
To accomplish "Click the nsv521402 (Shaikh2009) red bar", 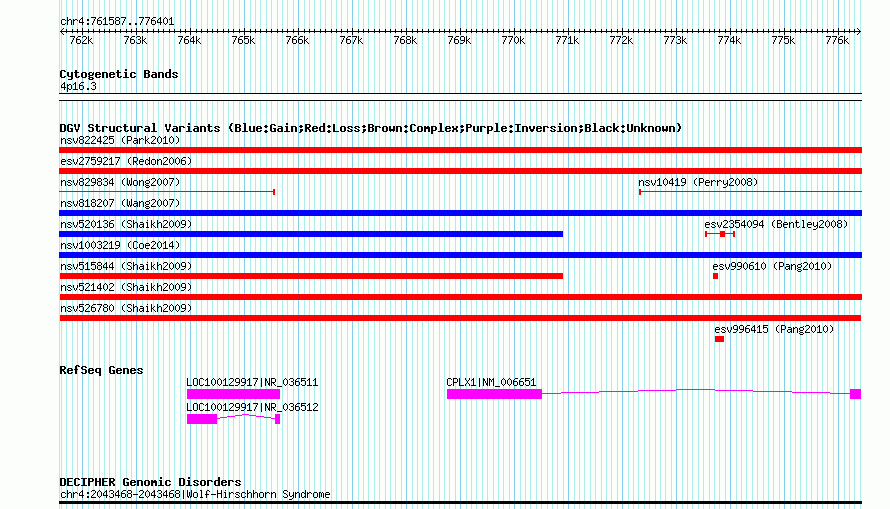I will click(x=460, y=297).
